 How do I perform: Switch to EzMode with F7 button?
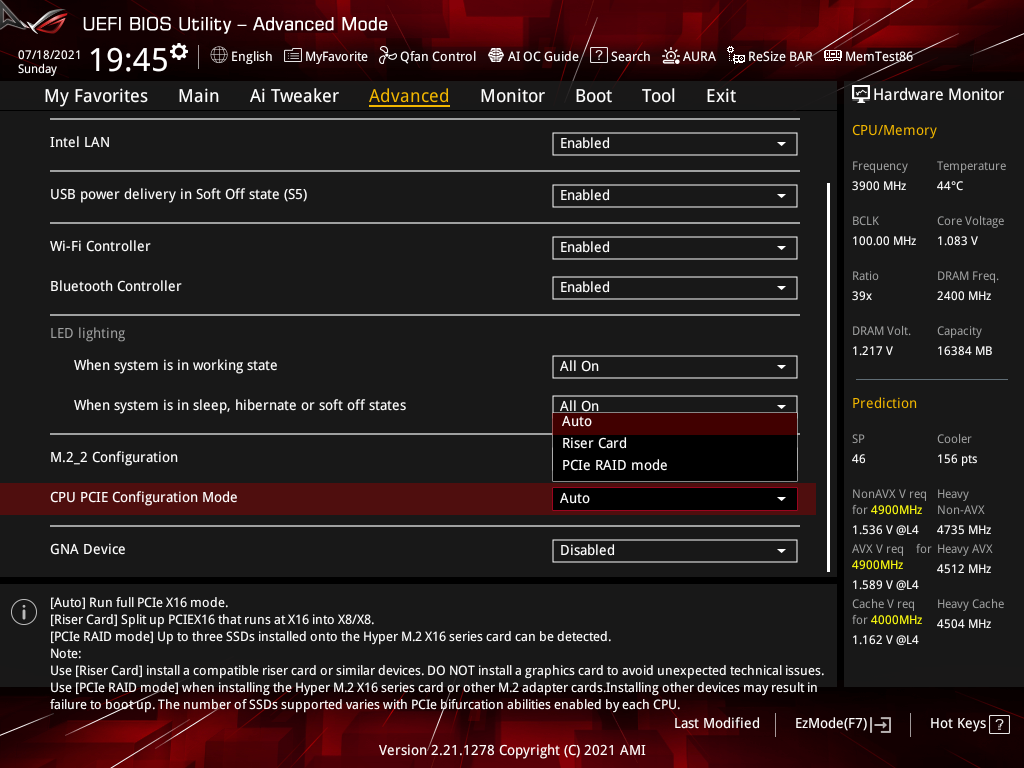pos(842,723)
